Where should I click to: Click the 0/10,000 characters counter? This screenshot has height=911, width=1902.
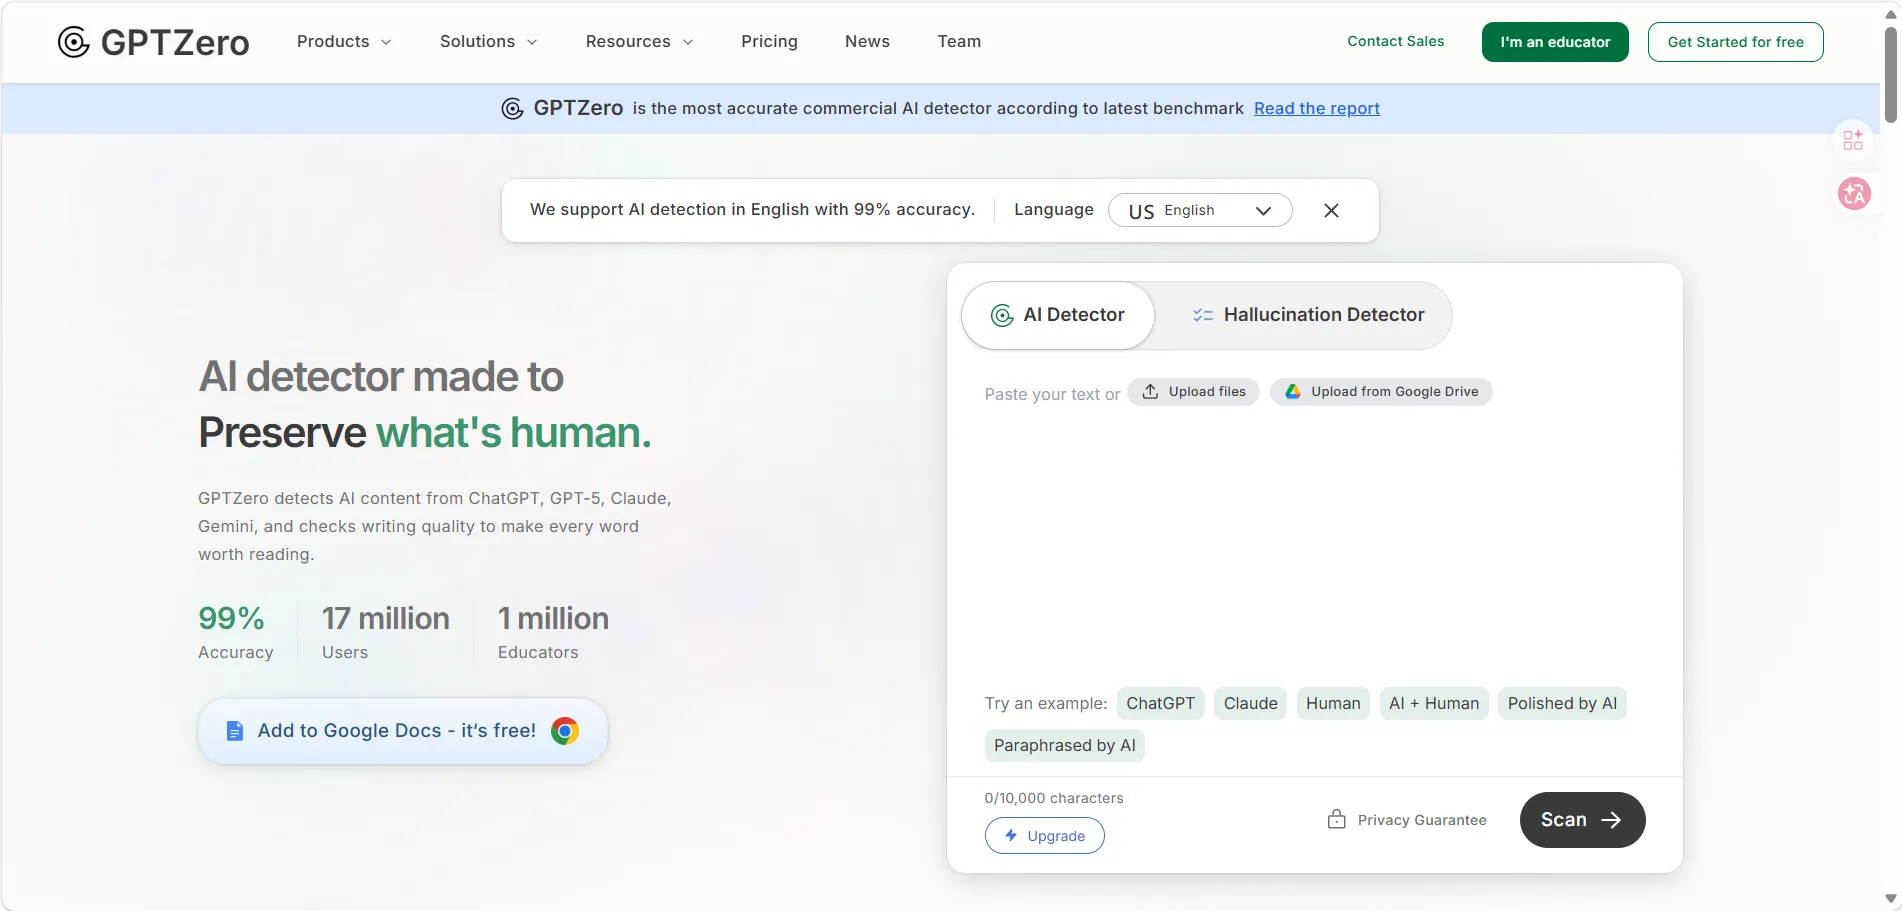click(x=1053, y=798)
